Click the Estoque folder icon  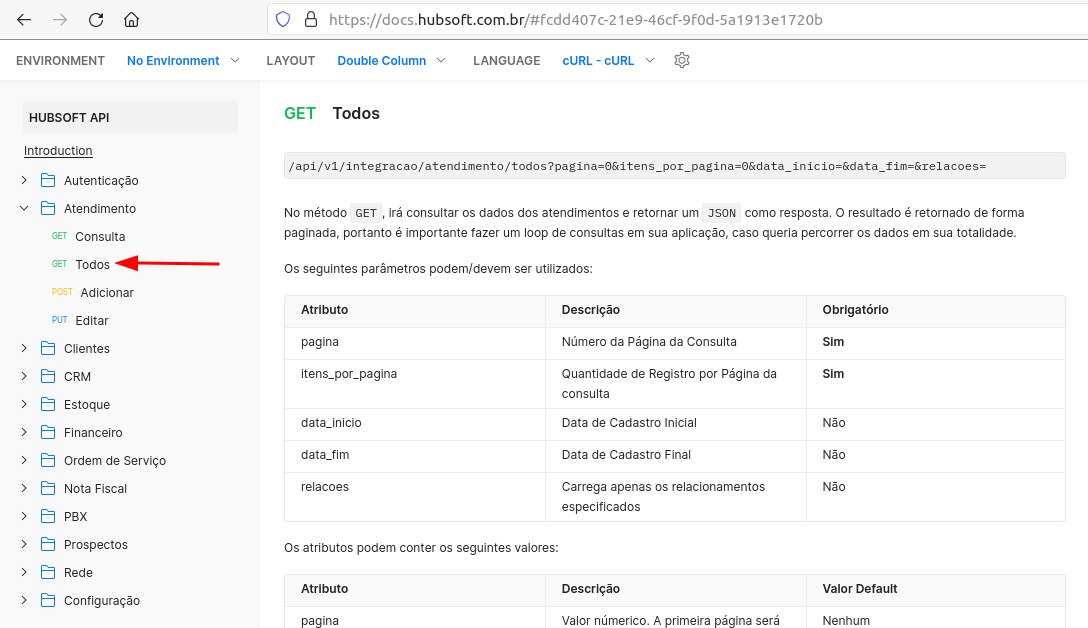pos(48,405)
